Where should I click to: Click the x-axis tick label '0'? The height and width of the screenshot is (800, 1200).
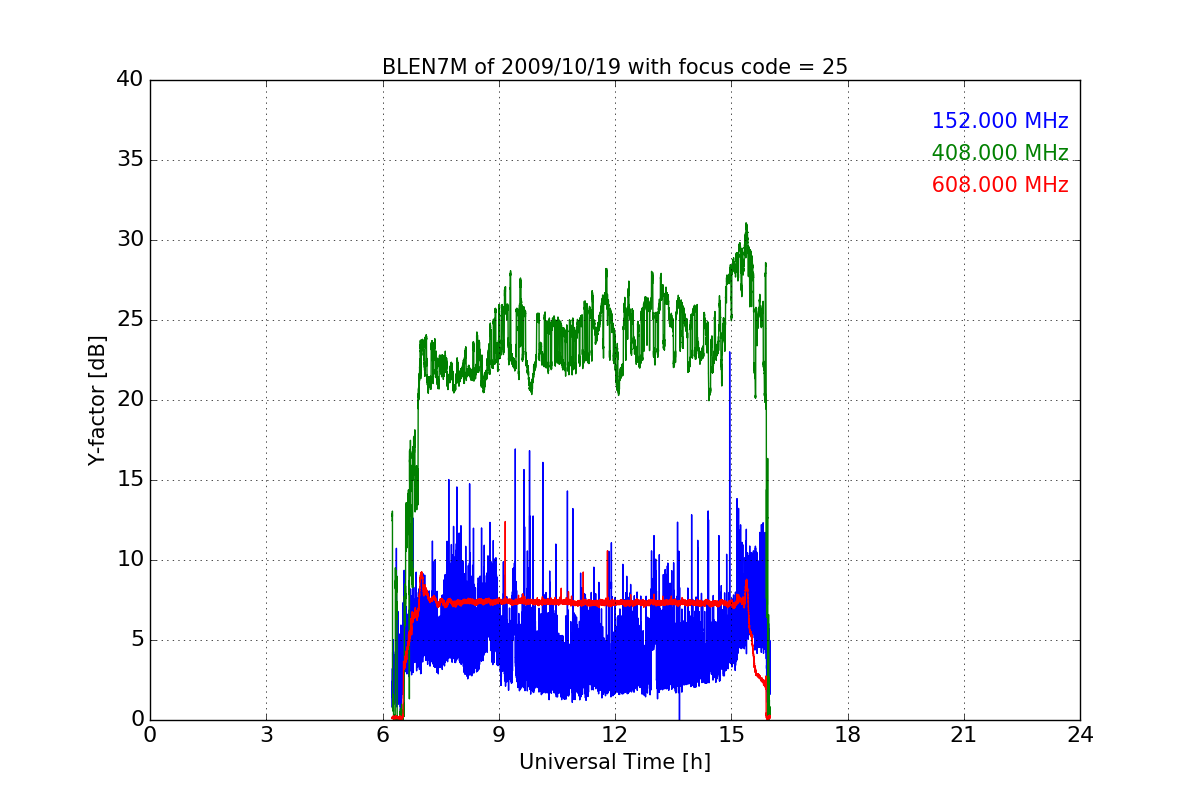(150, 735)
